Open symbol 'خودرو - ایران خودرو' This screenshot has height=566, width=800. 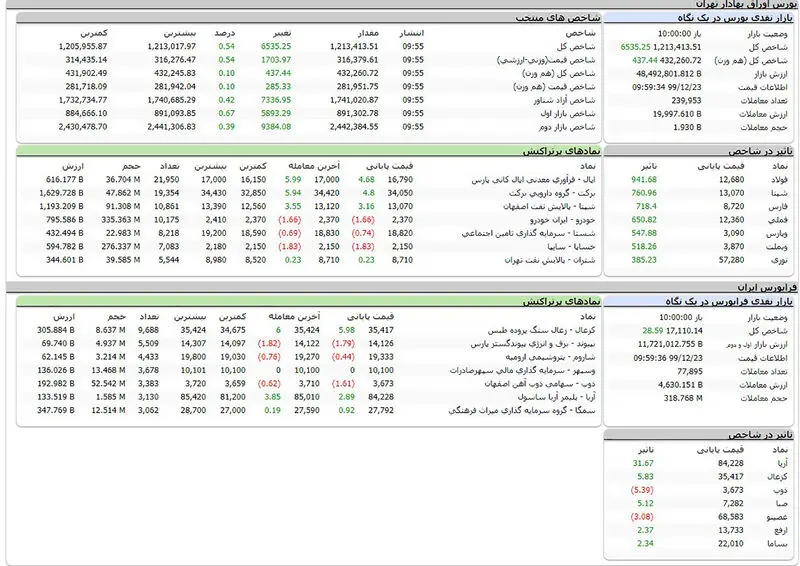563,220
